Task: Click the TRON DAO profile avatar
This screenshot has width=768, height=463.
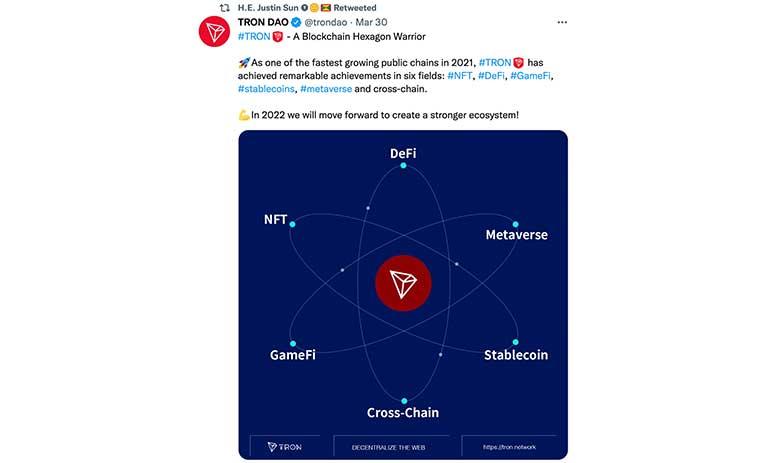Action: tap(214, 31)
